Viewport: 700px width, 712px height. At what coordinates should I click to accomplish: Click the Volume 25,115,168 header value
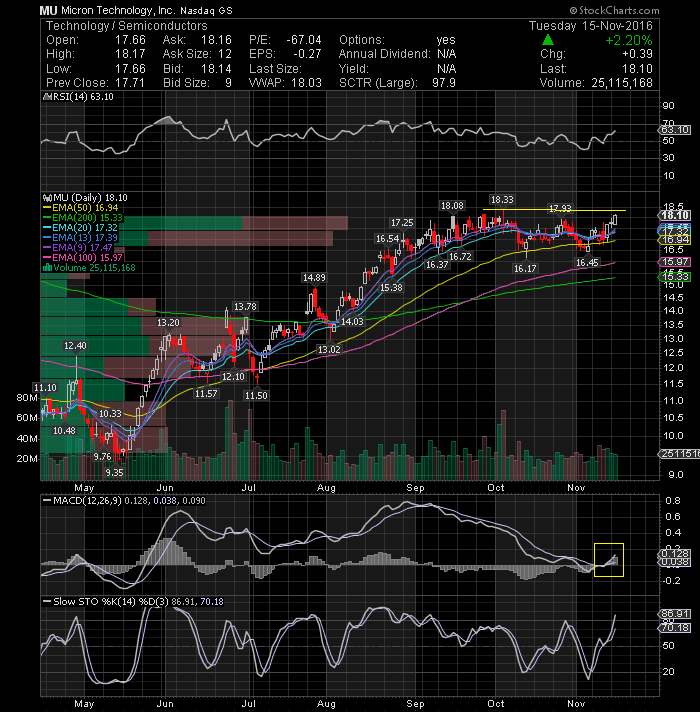point(621,83)
